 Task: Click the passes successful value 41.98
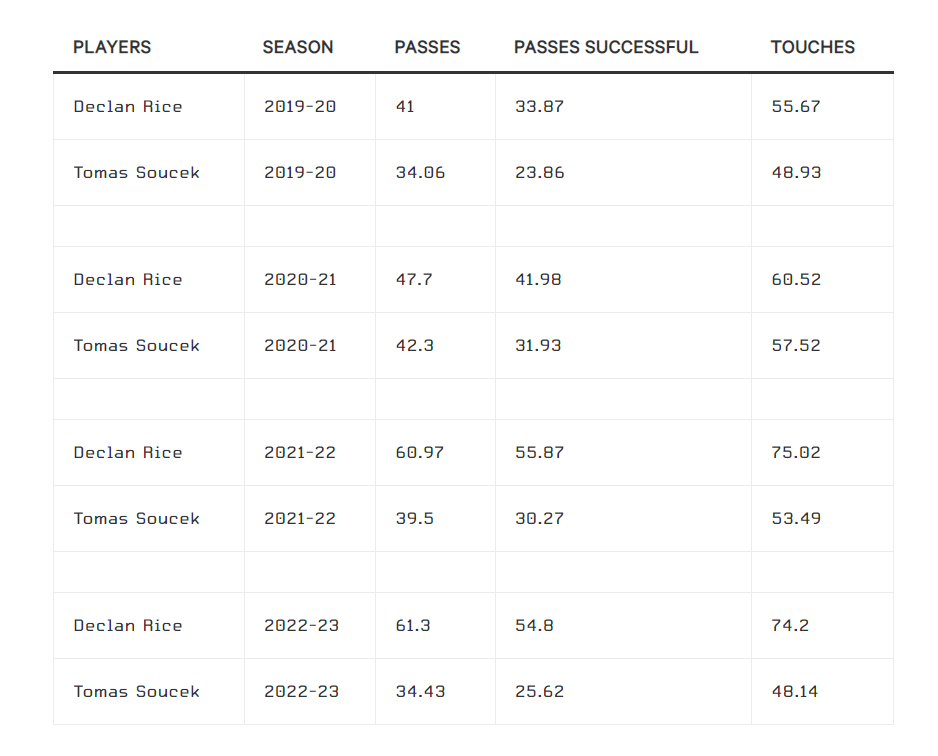pos(538,279)
